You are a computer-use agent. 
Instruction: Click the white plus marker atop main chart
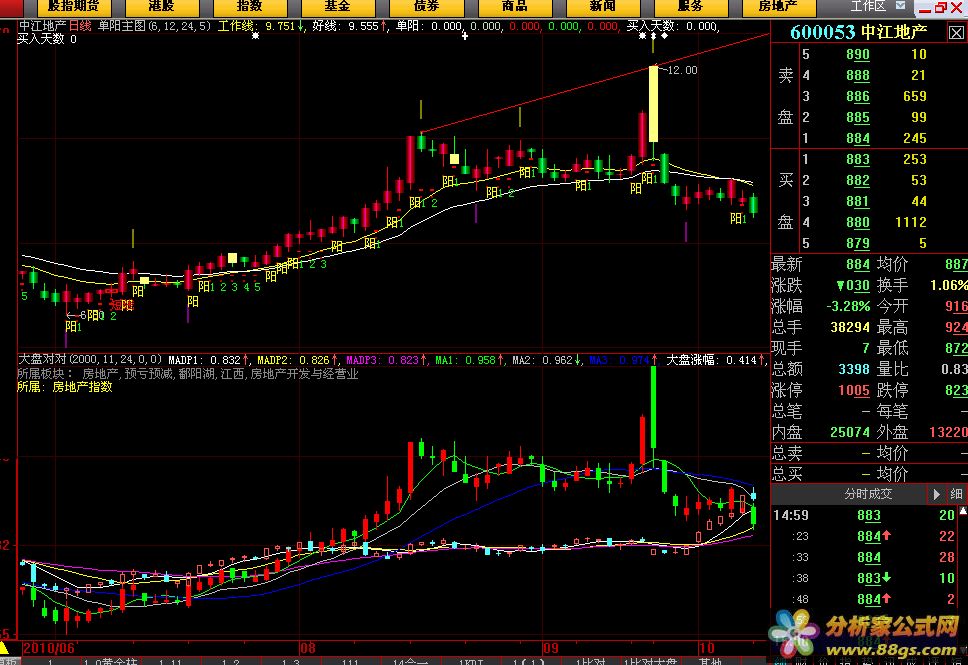point(465,36)
